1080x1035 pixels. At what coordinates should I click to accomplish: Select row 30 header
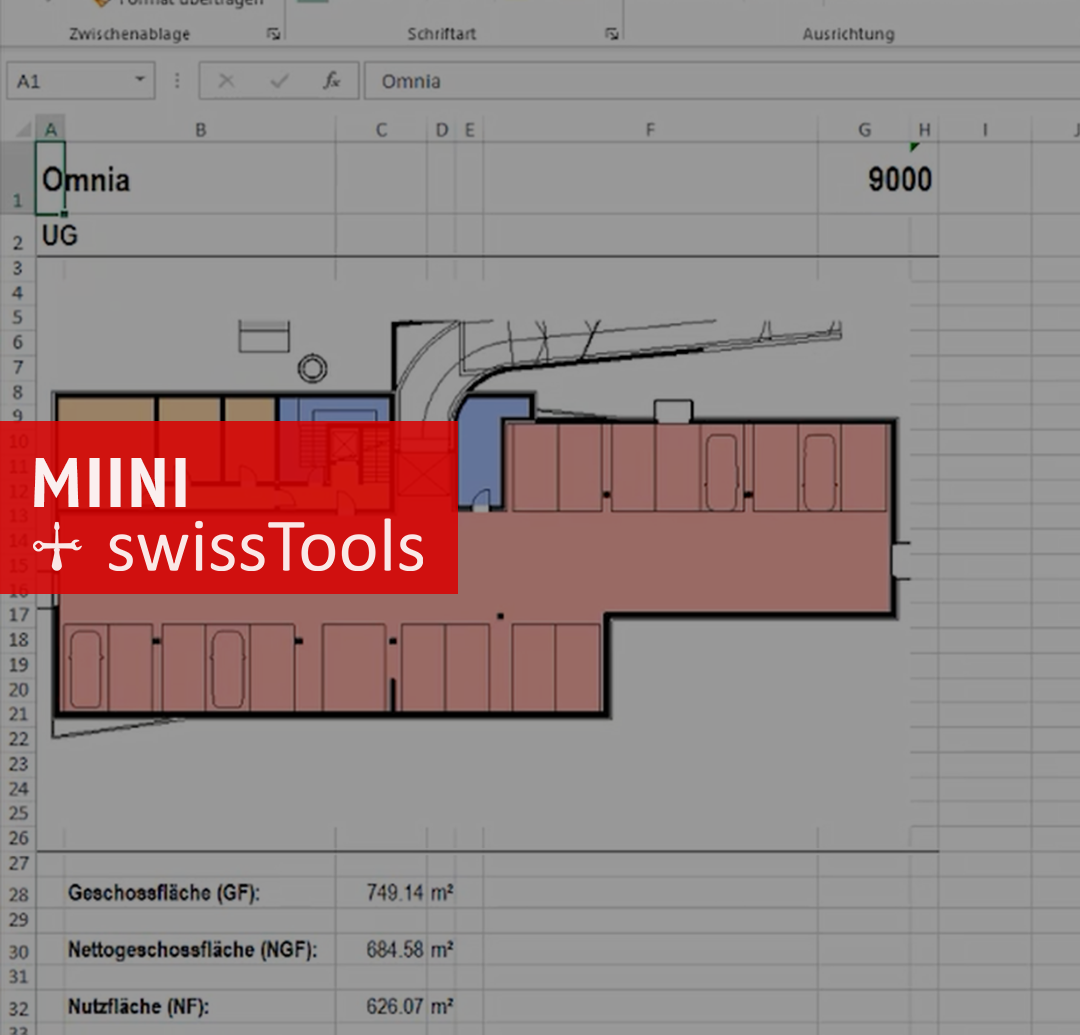click(18, 951)
